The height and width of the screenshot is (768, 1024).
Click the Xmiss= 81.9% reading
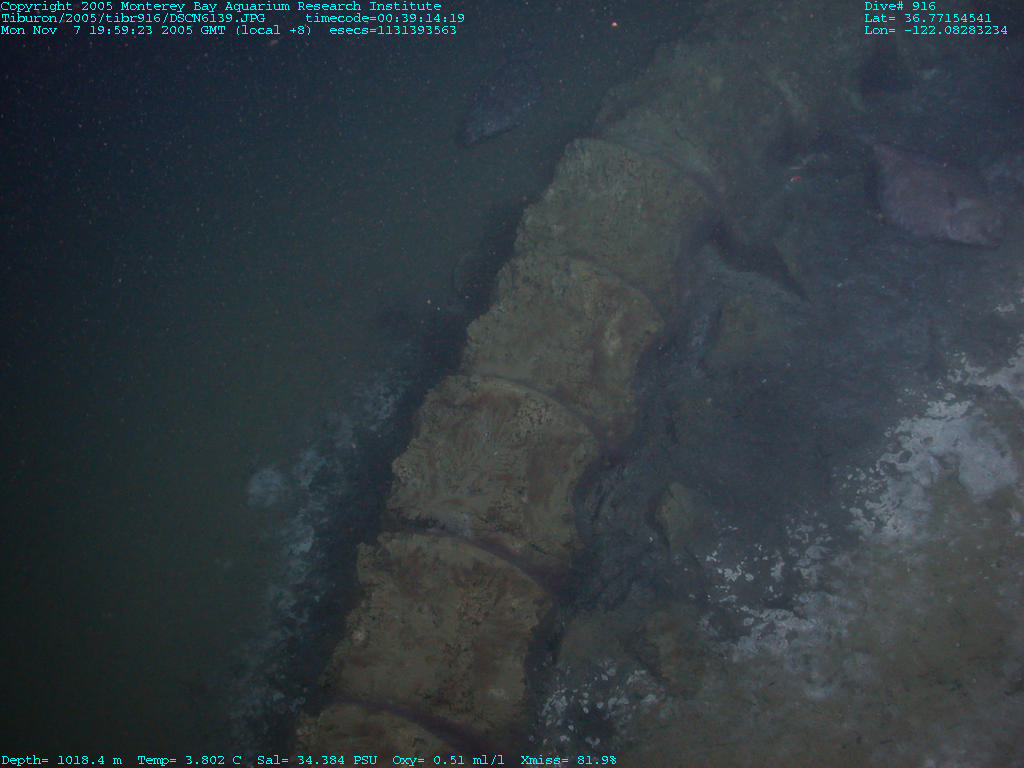point(568,760)
